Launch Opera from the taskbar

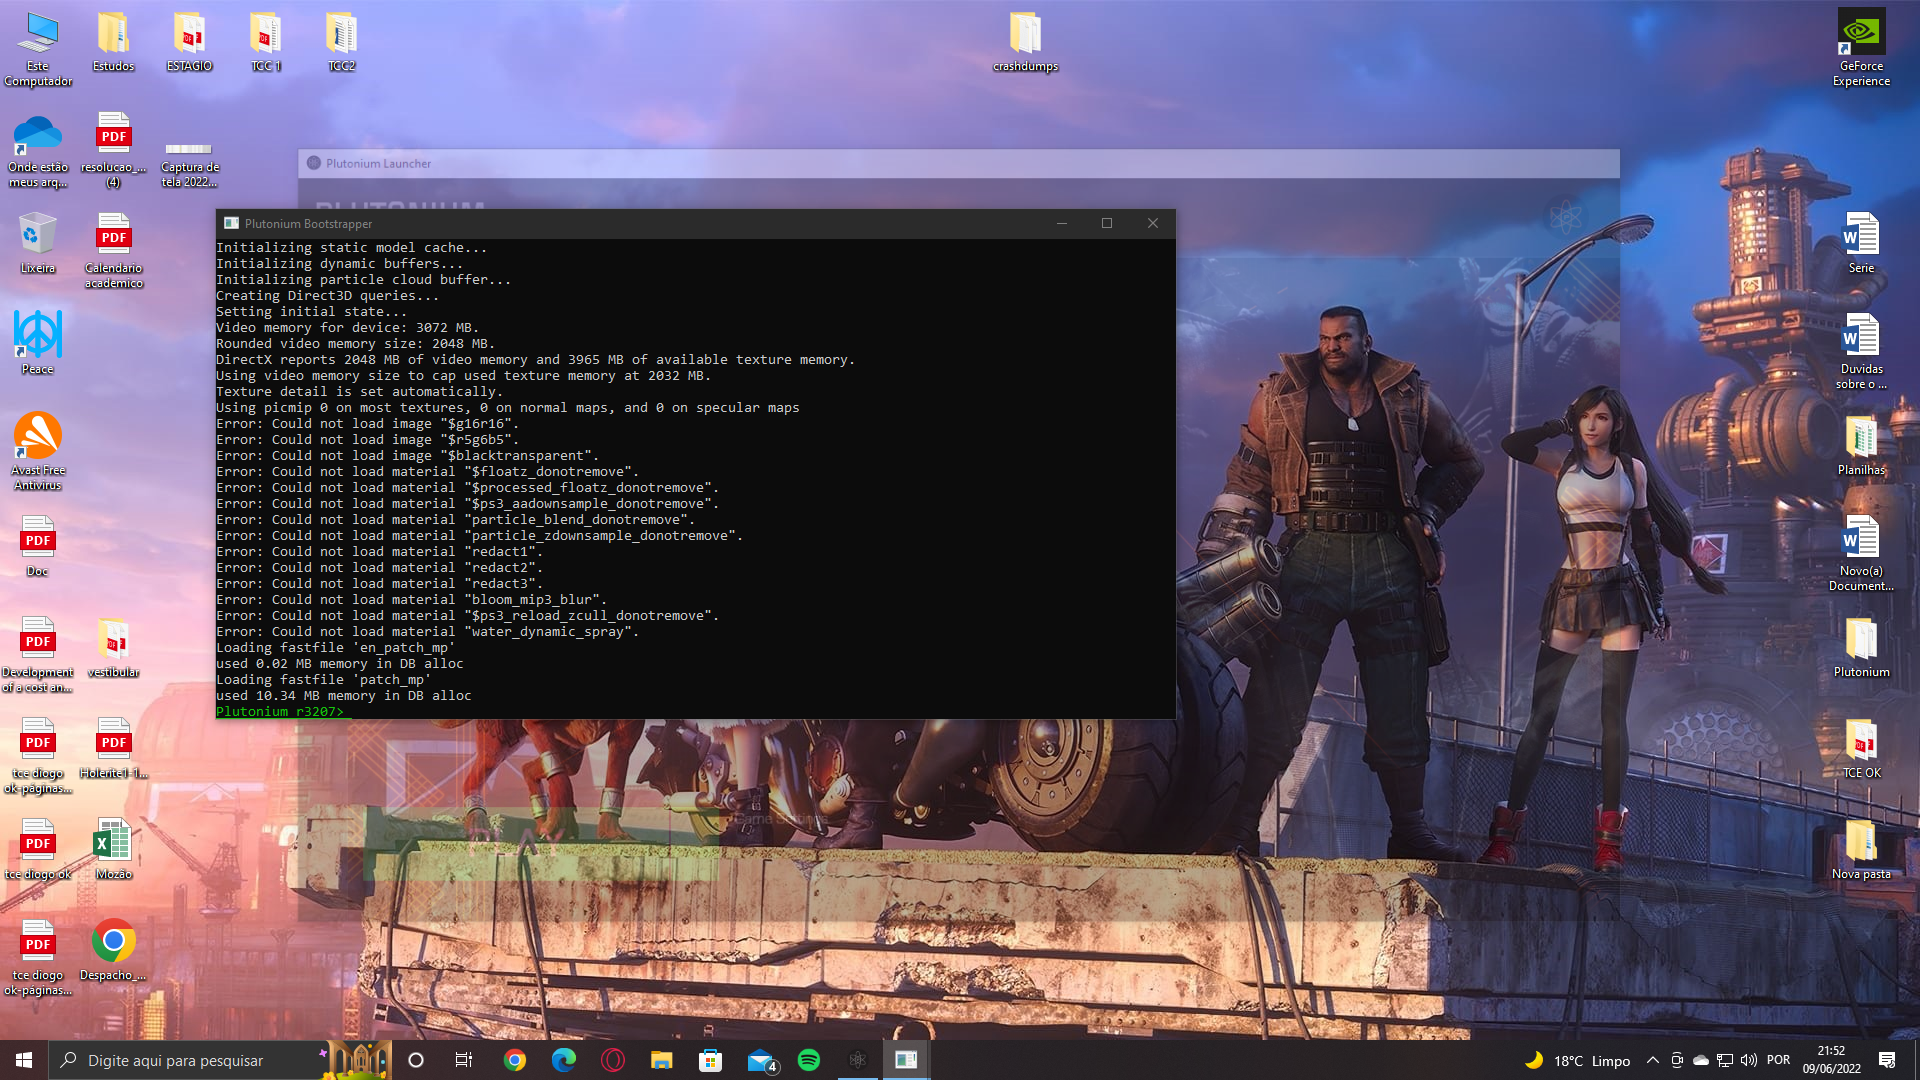click(613, 1060)
